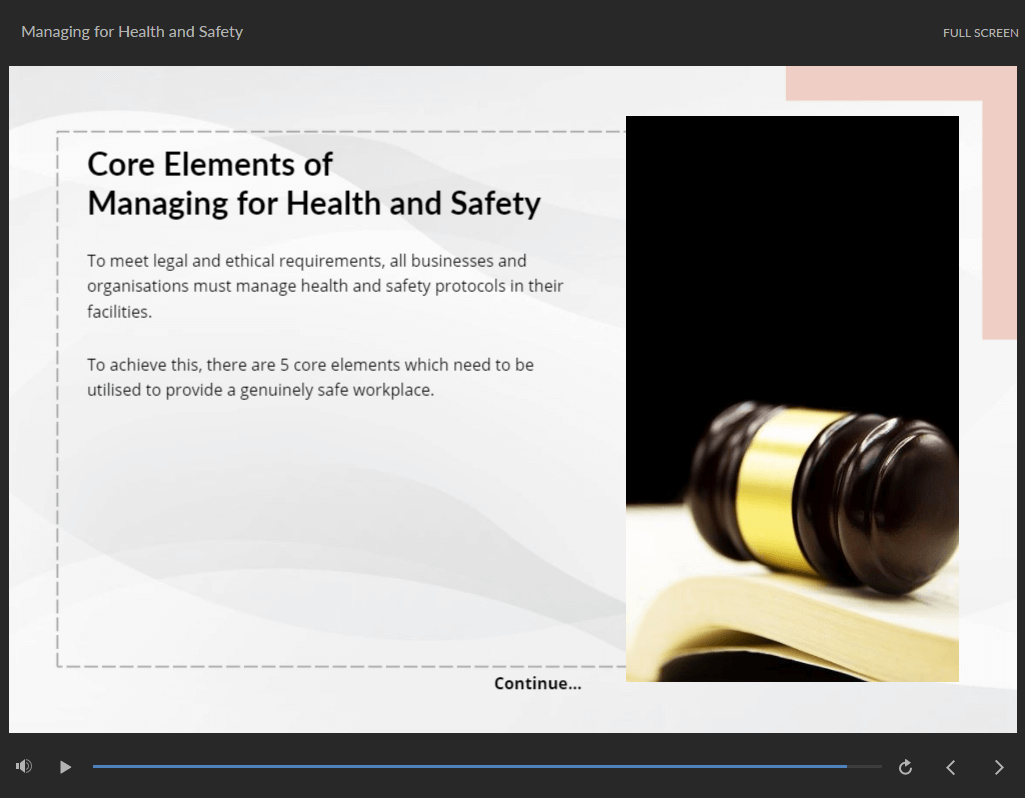Go to the previous slide with the left arrow
The width and height of the screenshot is (1025, 798).
[951, 767]
